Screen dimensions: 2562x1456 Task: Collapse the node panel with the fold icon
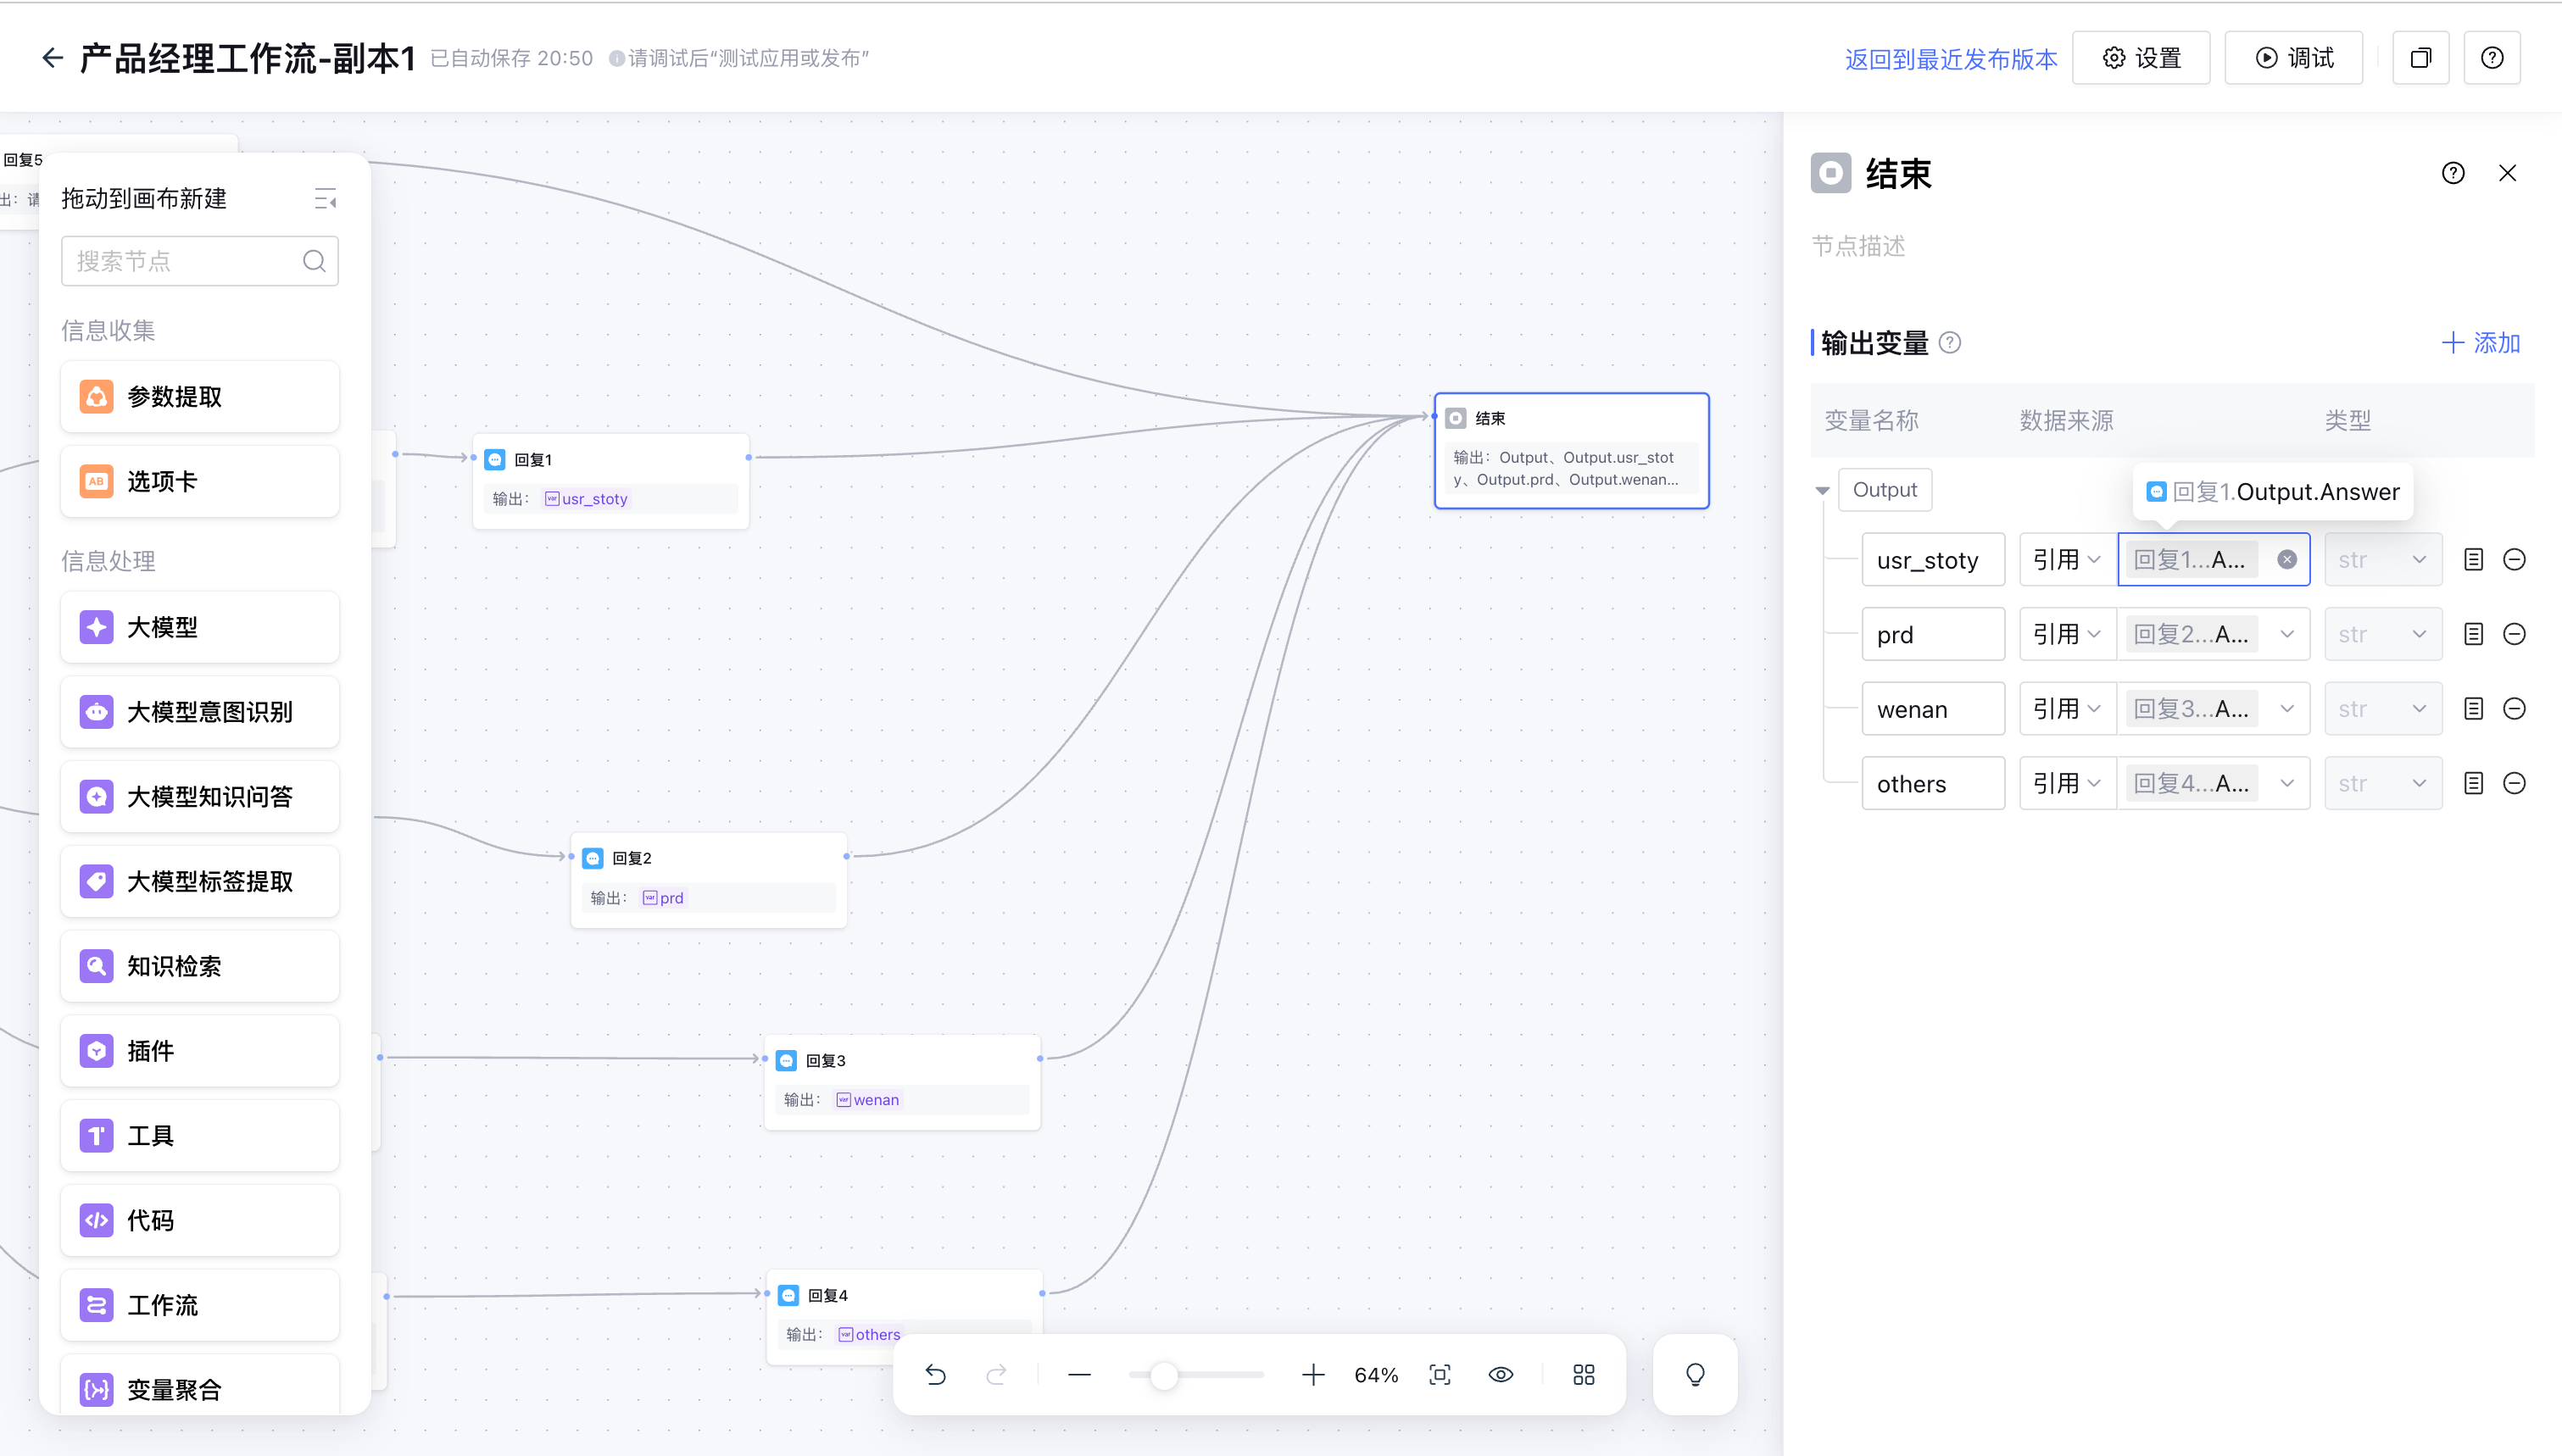pyautogui.click(x=325, y=199)
